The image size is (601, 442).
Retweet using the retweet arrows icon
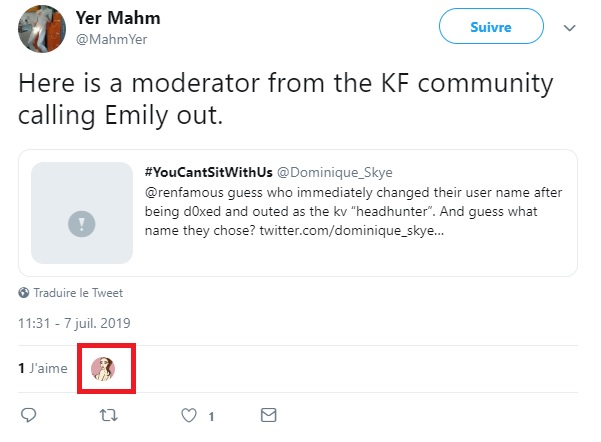coord(108,415)
